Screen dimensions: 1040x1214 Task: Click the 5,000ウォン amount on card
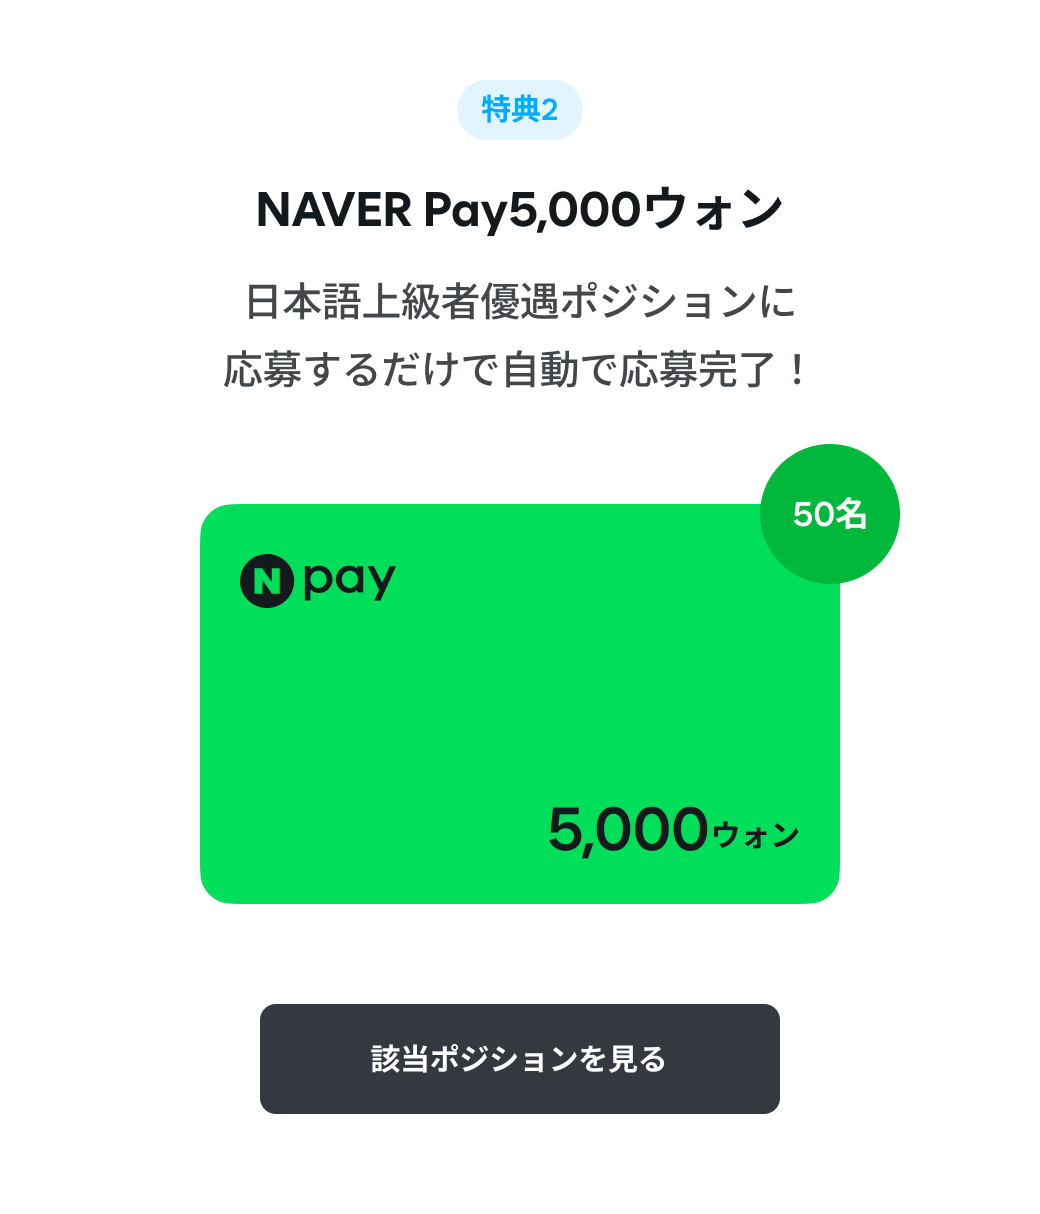click(x=673, y=830)
